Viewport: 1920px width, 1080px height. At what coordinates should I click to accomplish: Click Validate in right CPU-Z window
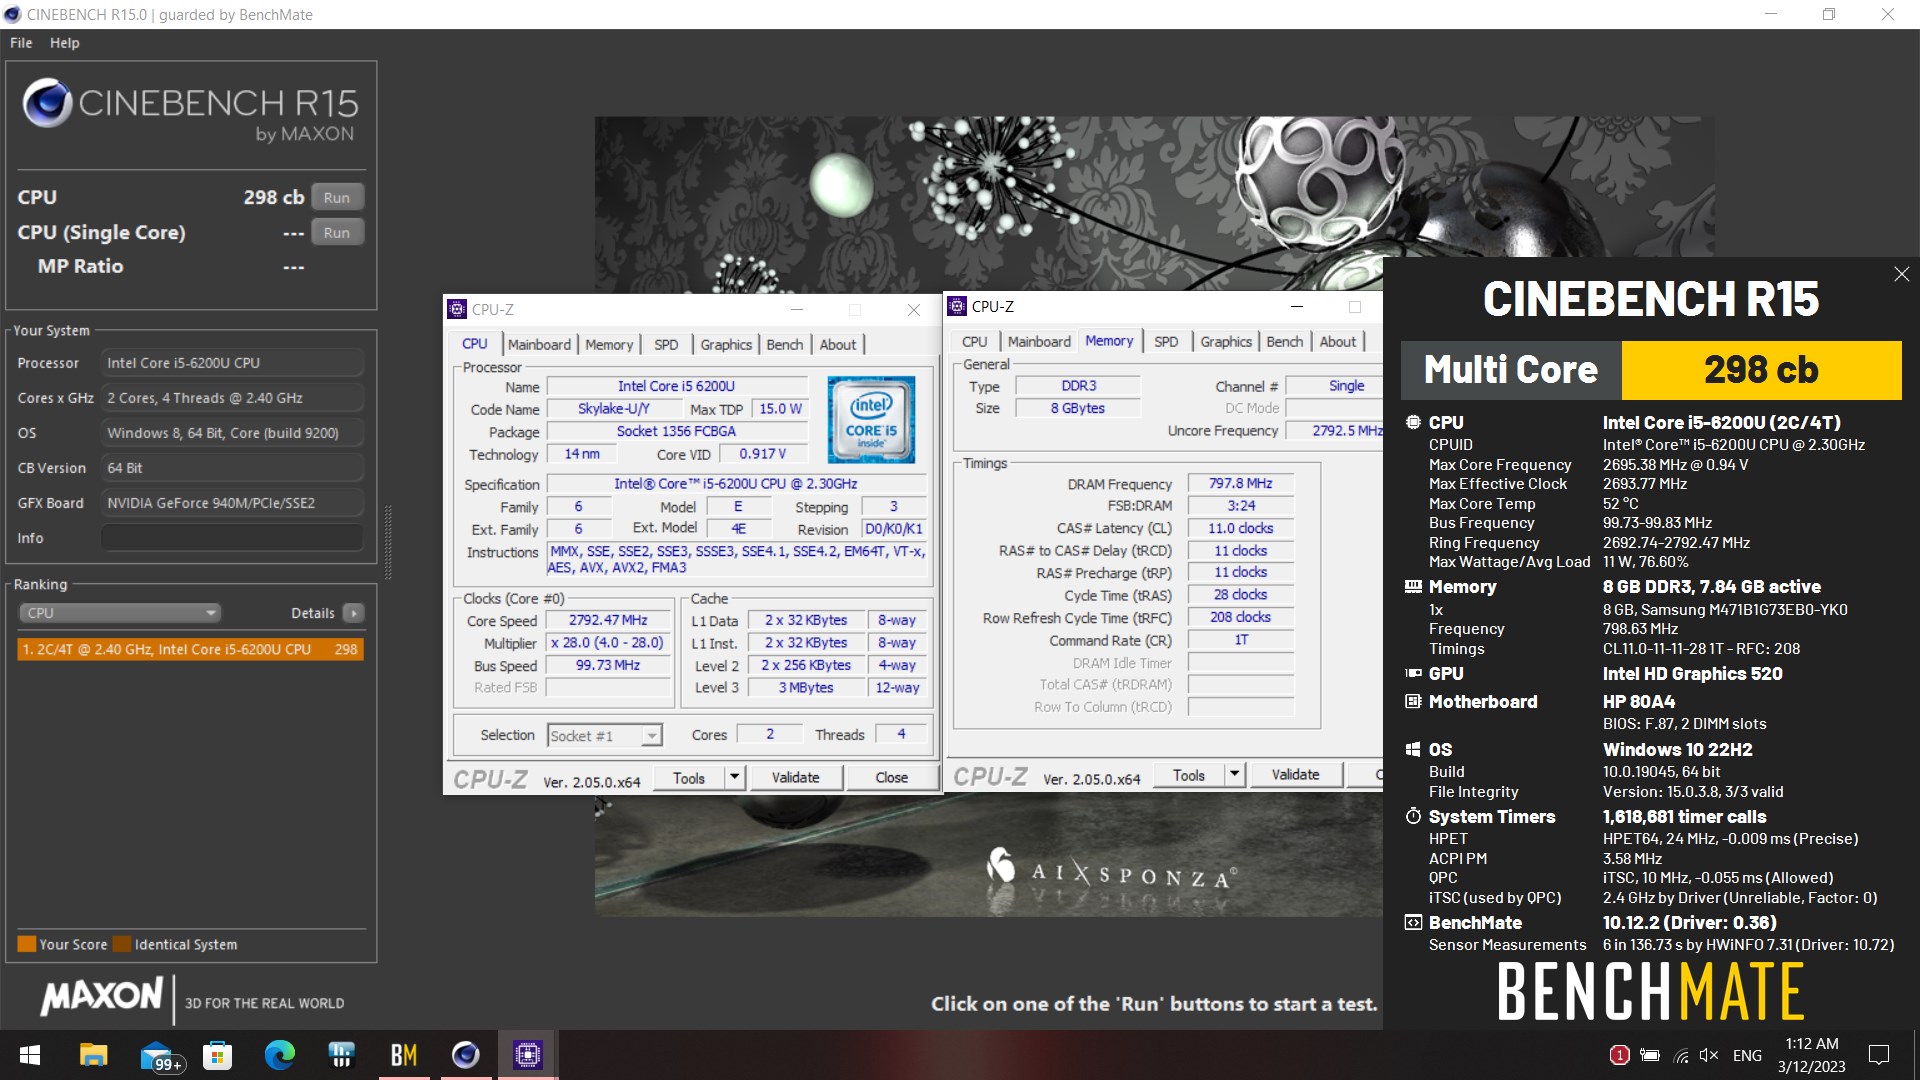click(x=1295, y=775)
